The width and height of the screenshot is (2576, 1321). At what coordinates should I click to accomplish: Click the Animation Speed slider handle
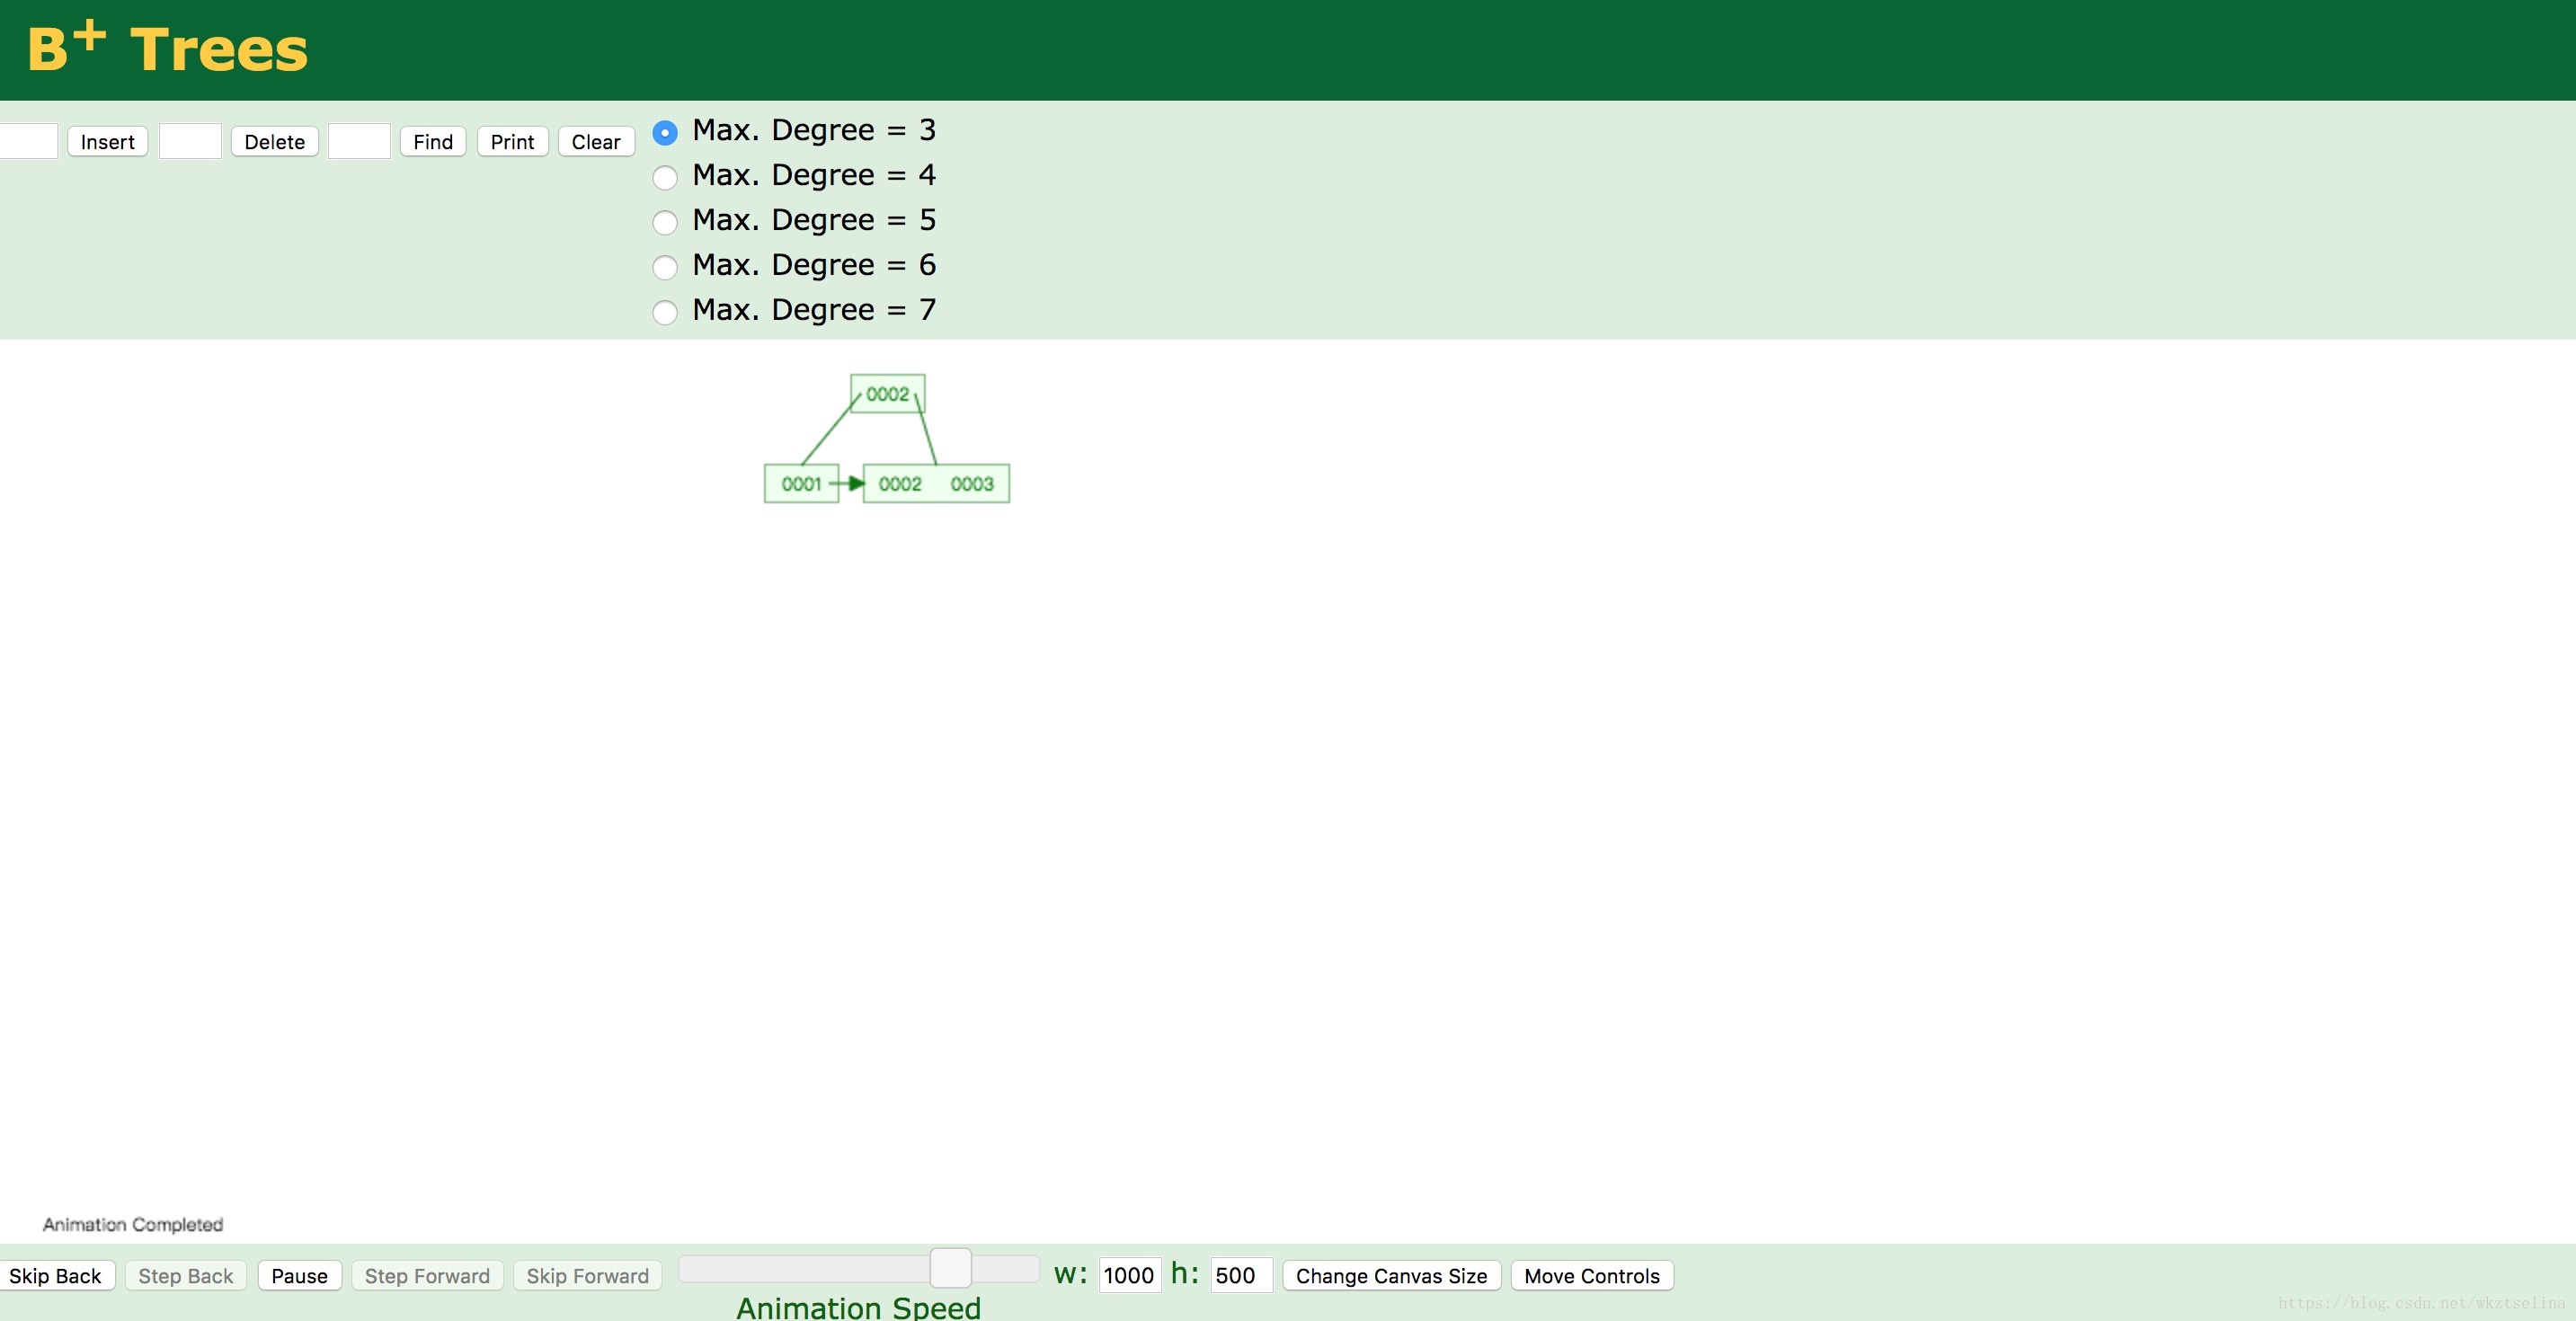(950, 1268)
